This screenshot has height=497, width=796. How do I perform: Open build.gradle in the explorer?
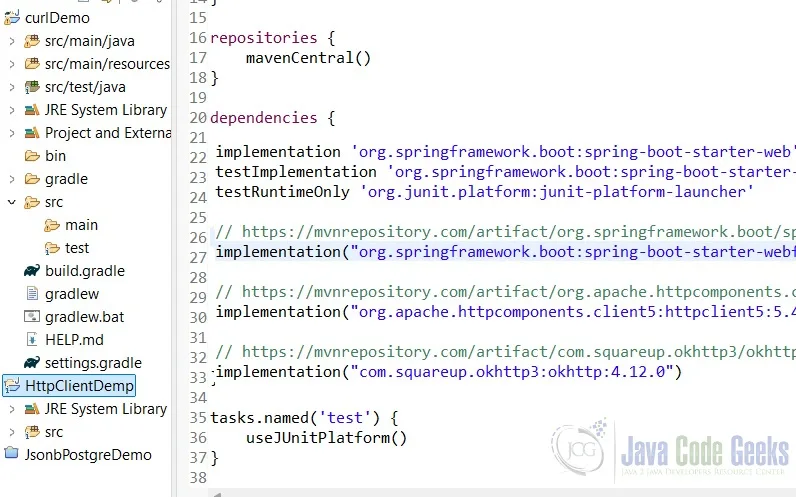click(x=85, y=271)
